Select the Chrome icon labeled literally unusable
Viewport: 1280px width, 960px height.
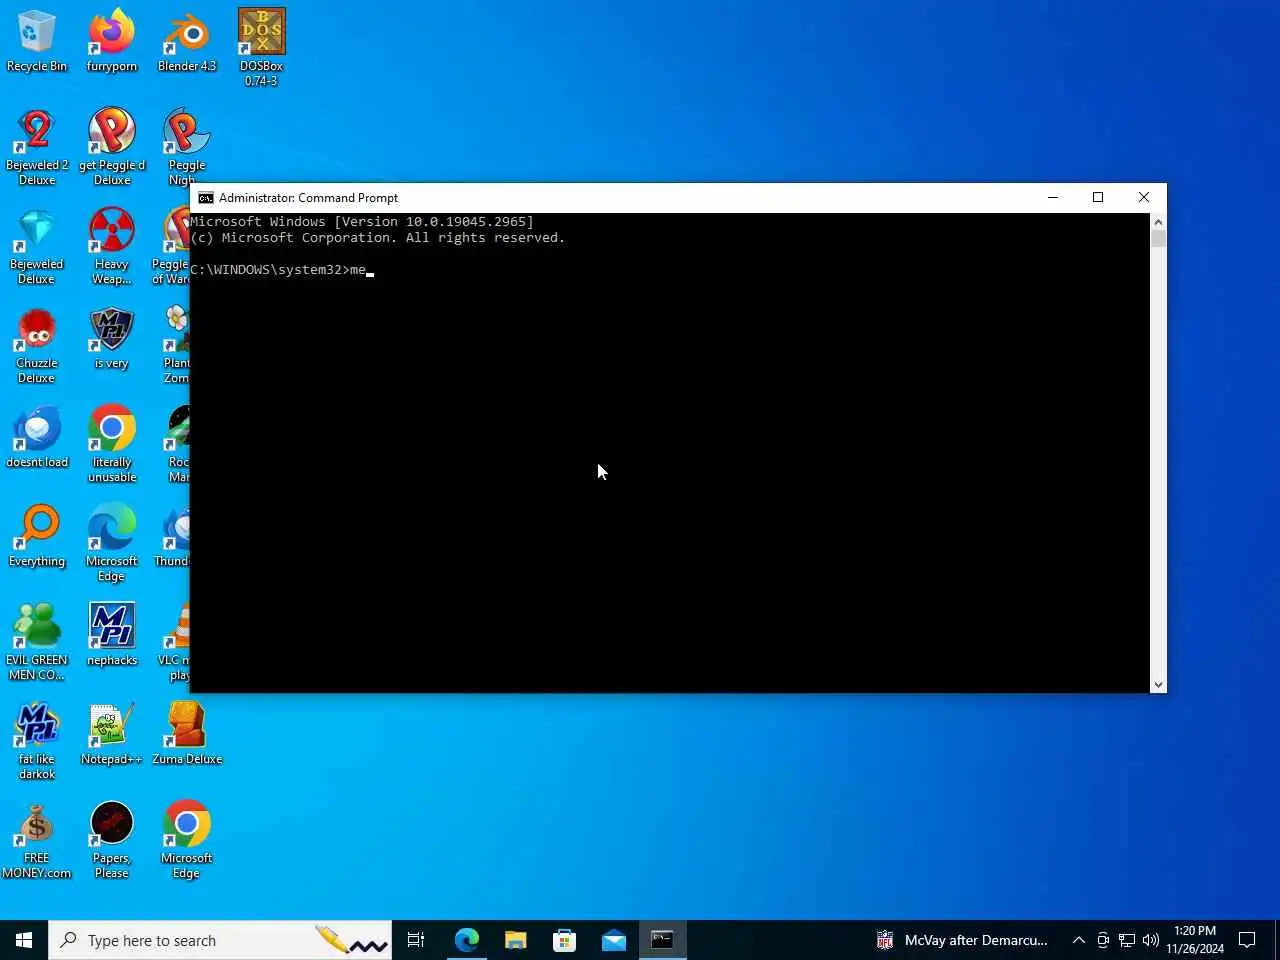112,444
